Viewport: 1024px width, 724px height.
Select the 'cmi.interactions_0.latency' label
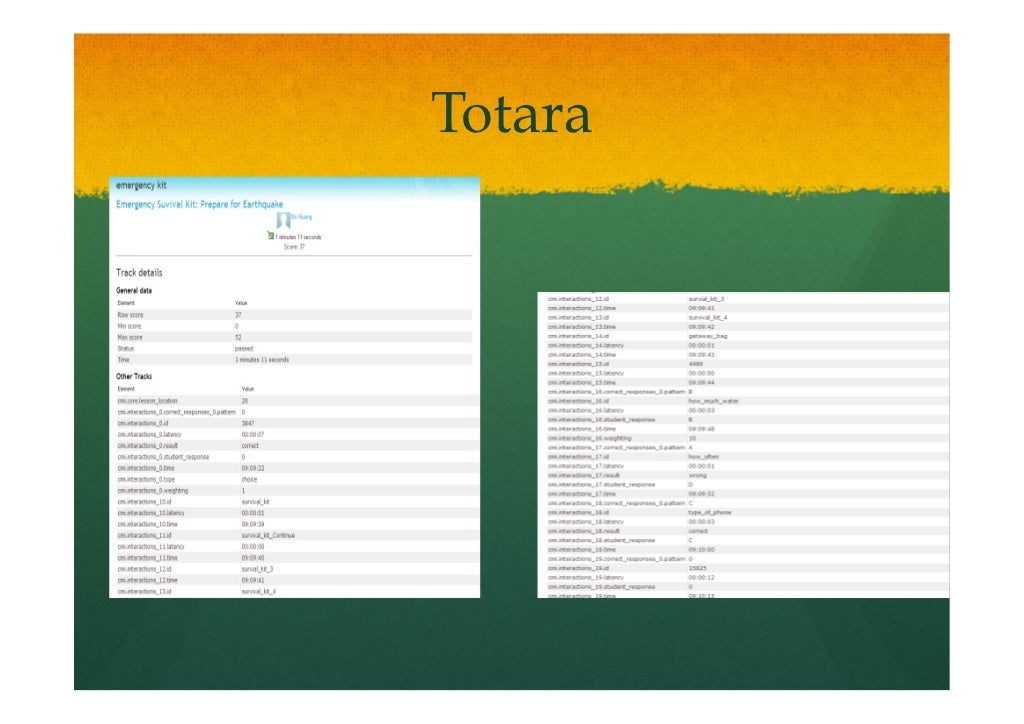[x=150, y=434]
